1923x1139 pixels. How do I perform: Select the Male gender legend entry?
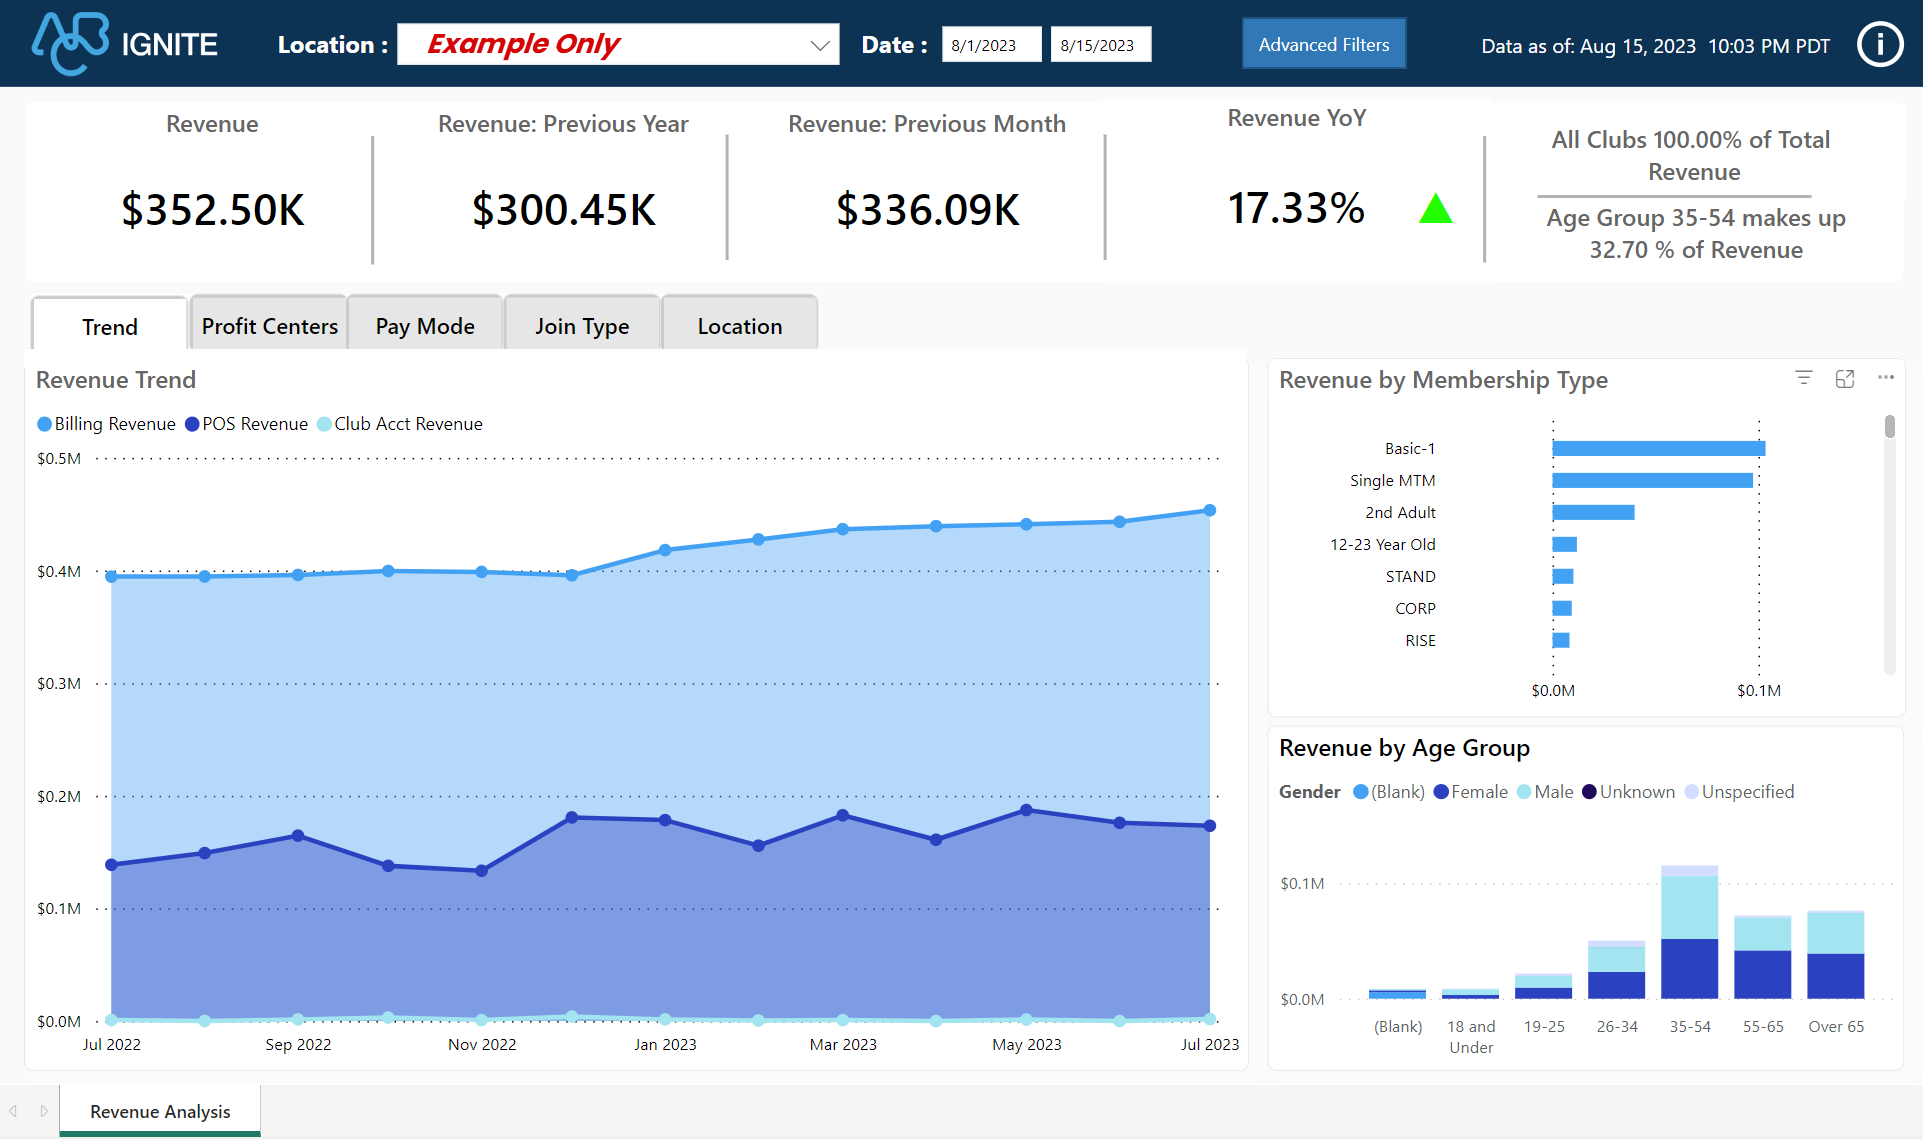[x=1545, y=792]
